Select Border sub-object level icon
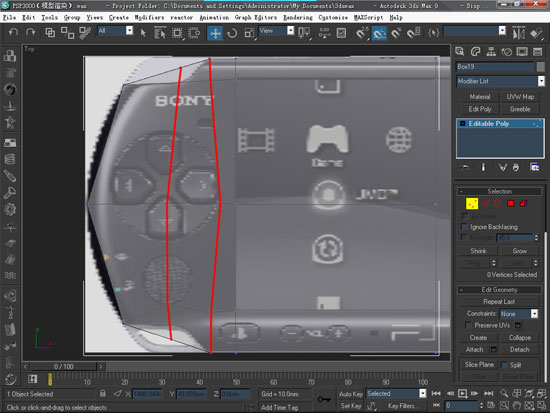The image size is (550, 413). click(497, 203)
